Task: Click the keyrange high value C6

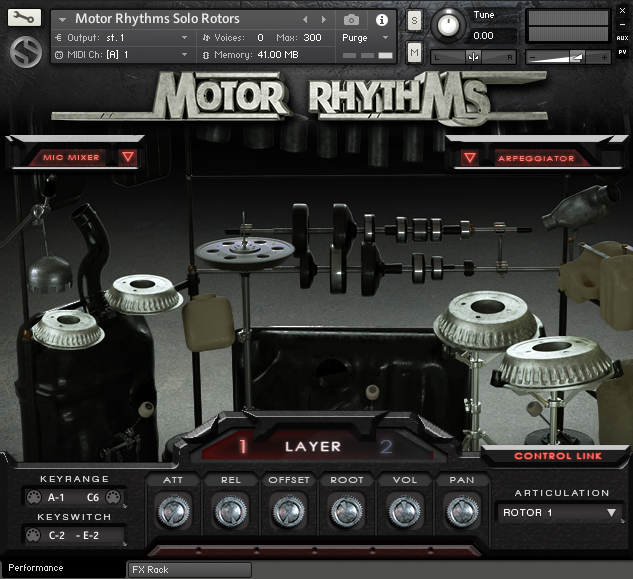Action: [x=93, y=497]
